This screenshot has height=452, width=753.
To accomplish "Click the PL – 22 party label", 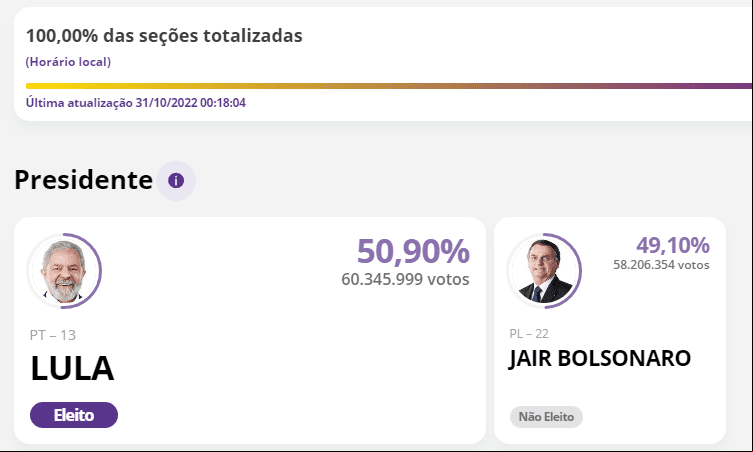I will pyautogui.click(x=529, y=334).
